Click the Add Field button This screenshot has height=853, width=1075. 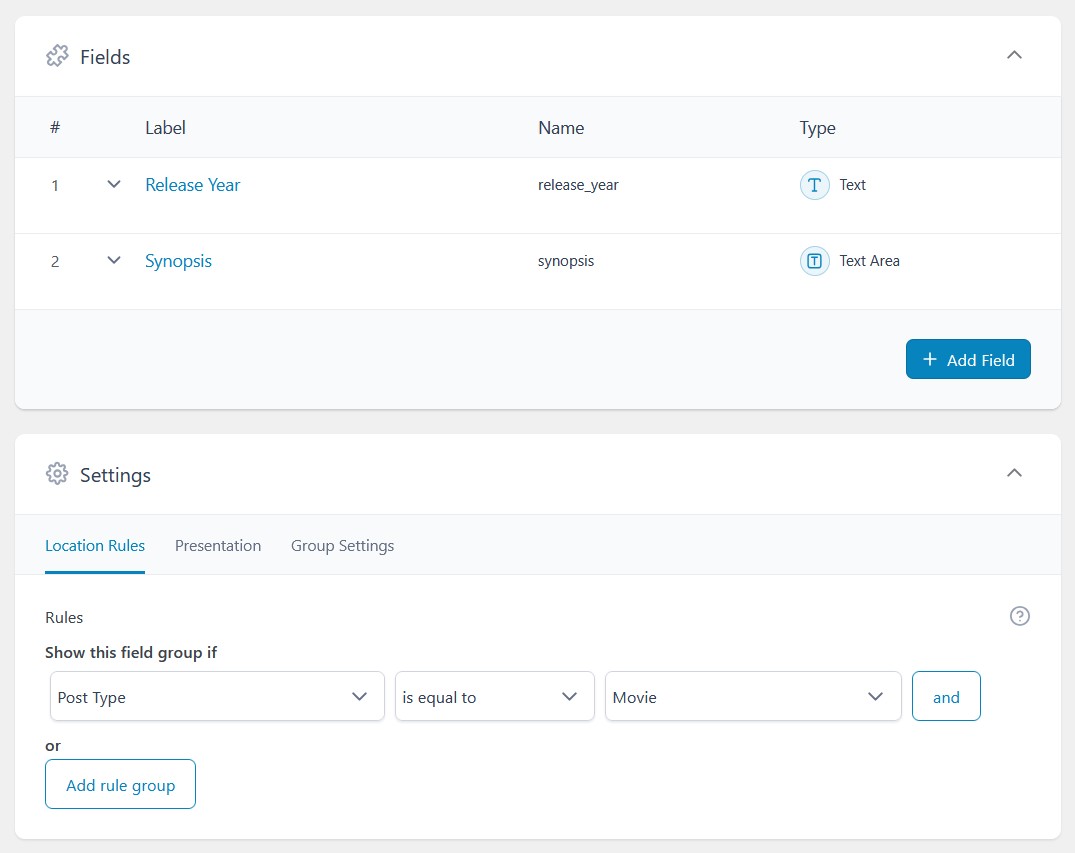pyautogui.click(x=968, y=359)
